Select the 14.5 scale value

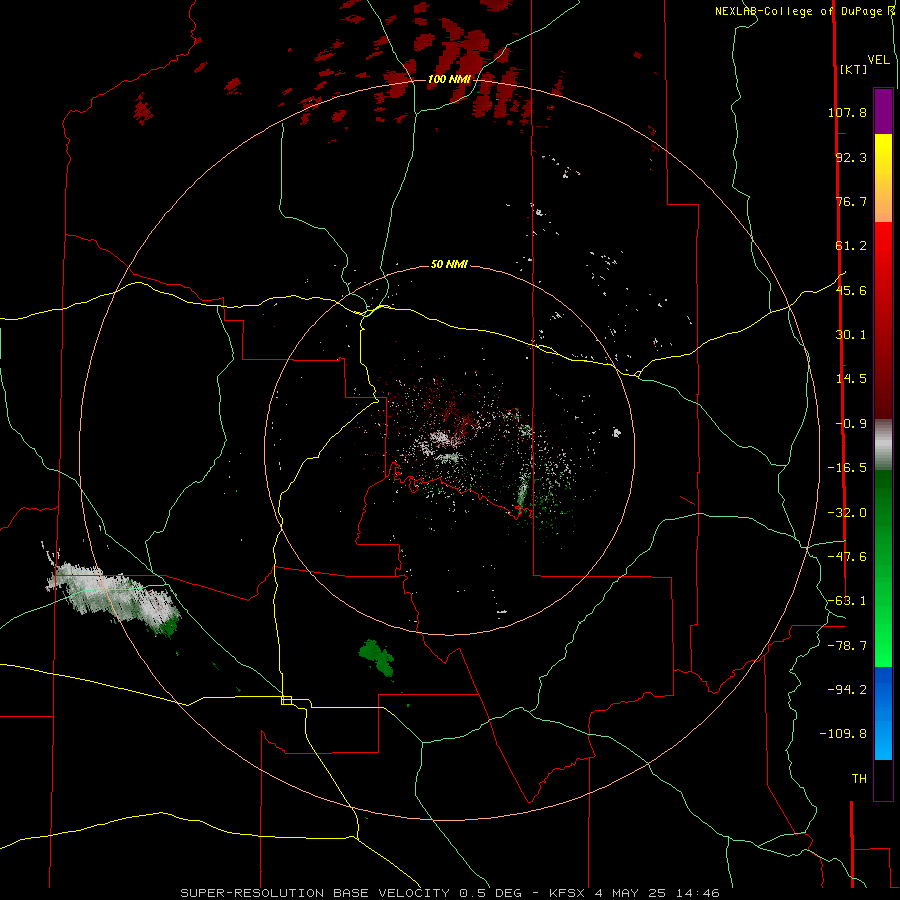[851, 379]
